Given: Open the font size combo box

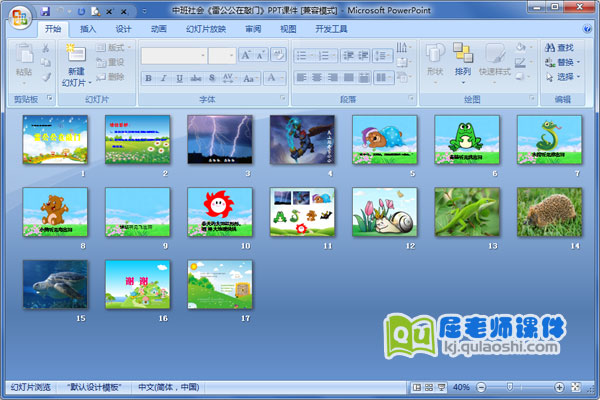Looking at the screenshot, I should click(x=222, y=56).
